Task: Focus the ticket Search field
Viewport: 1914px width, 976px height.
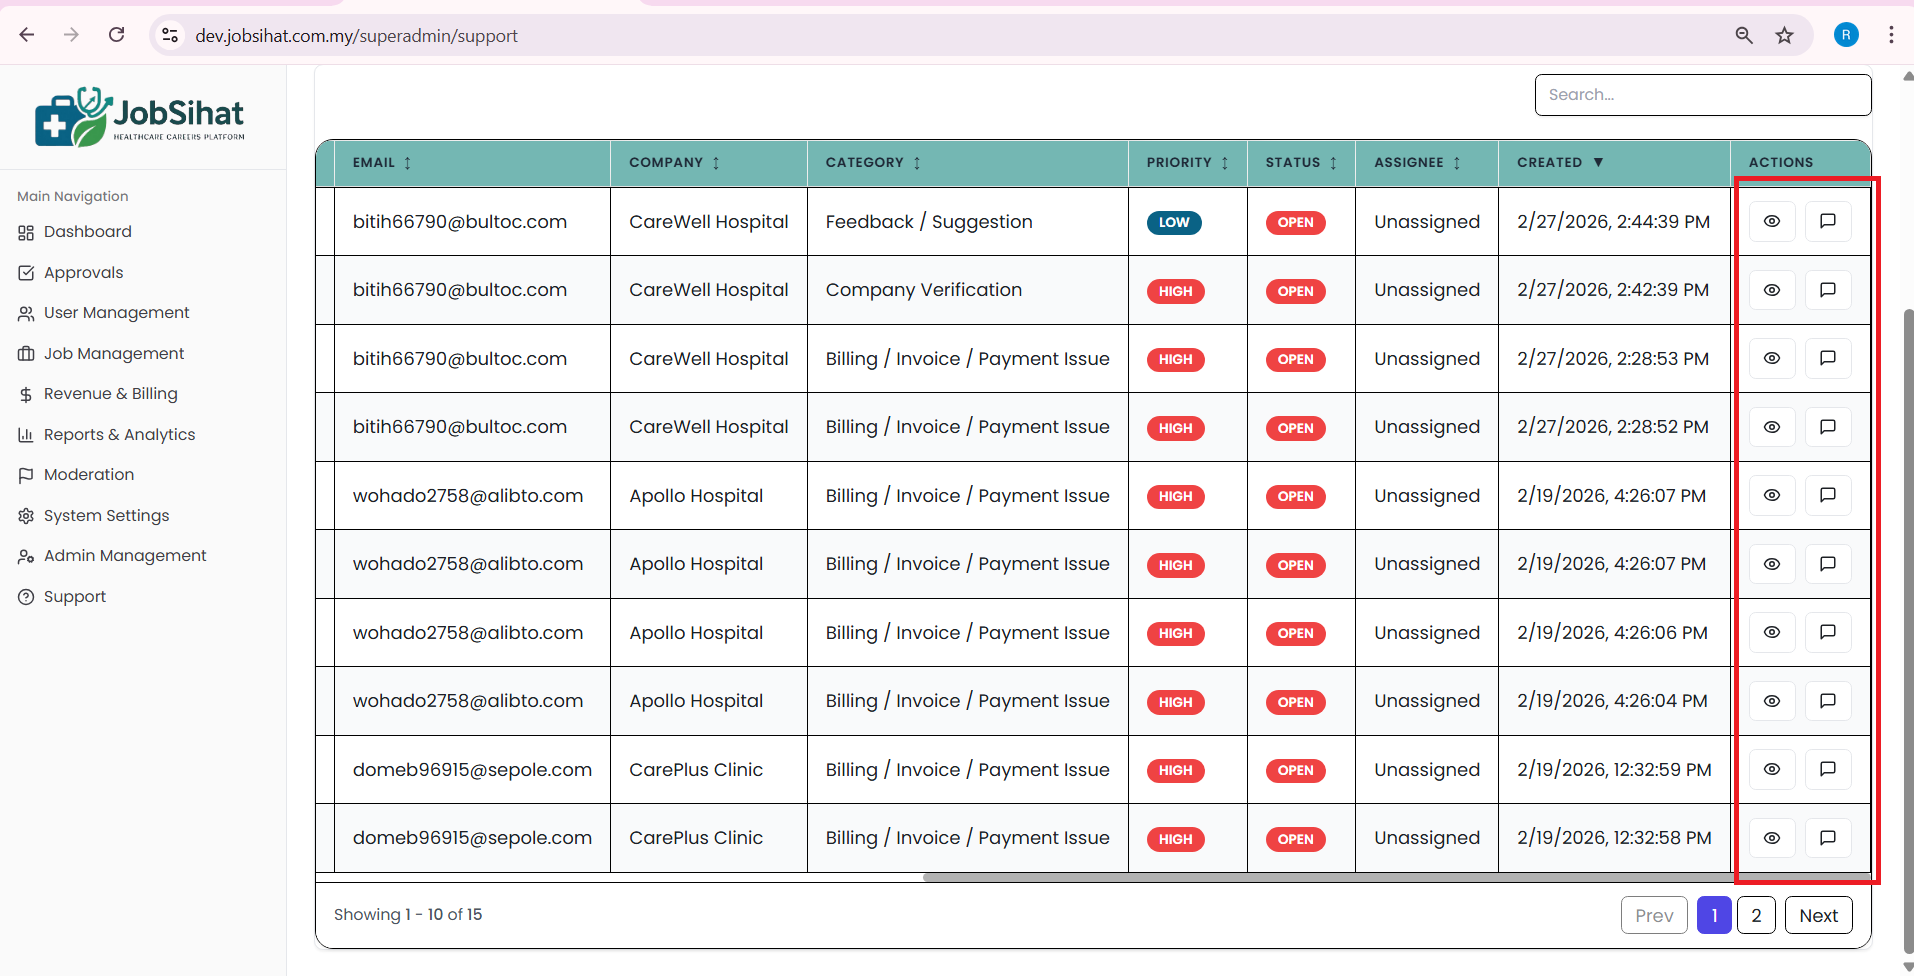Action: point(1702,95)
